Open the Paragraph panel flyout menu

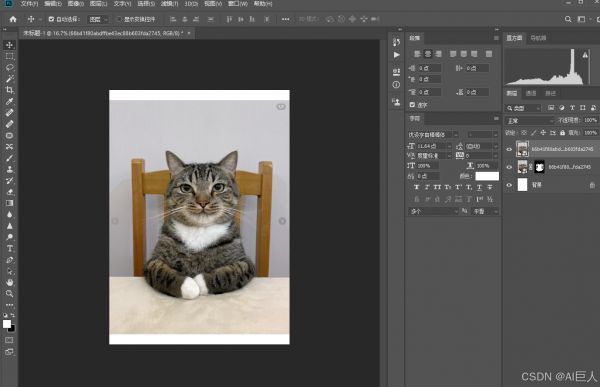pyautogui.click(x=496, y=38)
